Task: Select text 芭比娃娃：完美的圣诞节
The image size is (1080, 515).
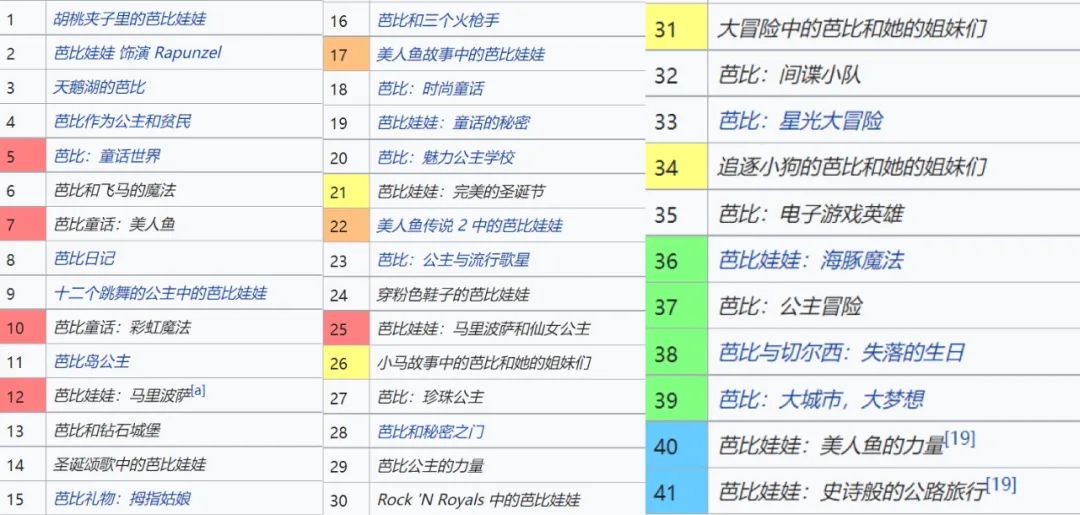Action: click(x=461, y=192)
